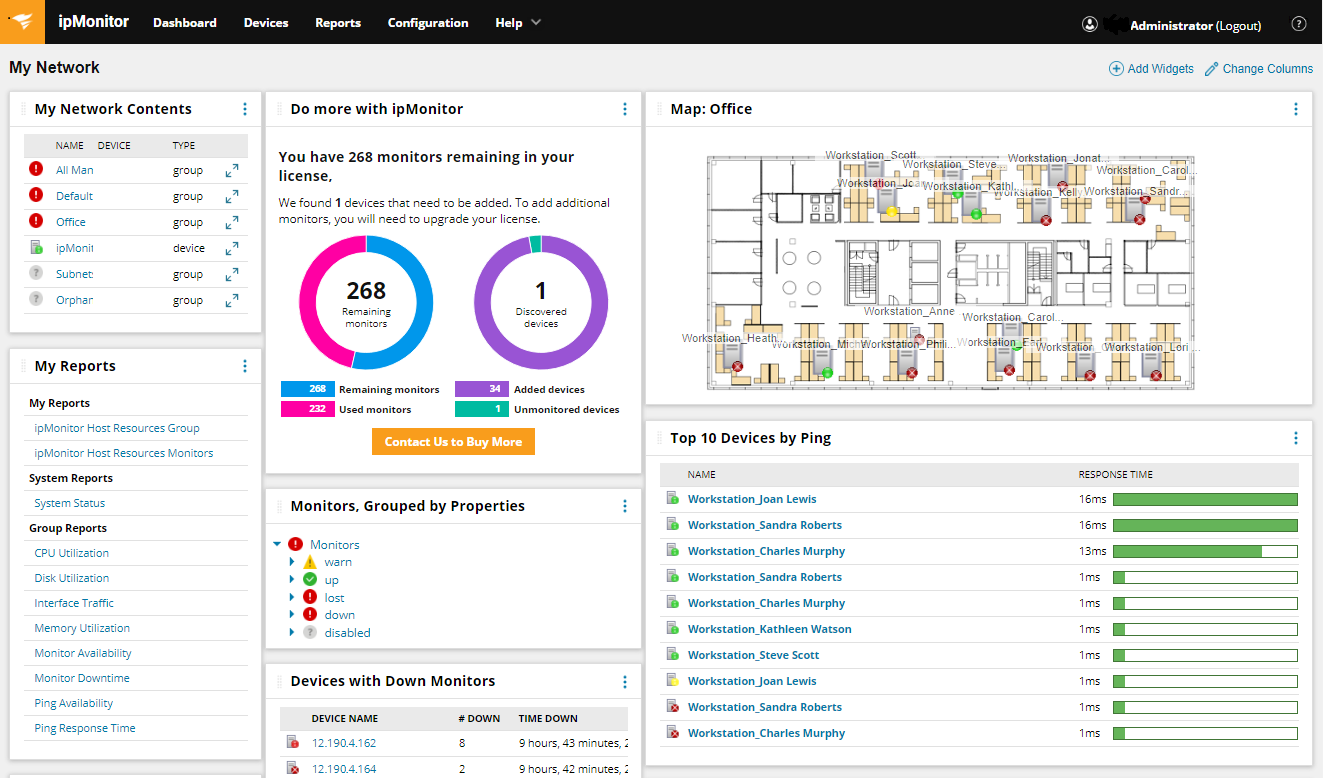The width and height of the screenshot is (1323, 778).
Task: Open the Dashboard menu
Action: pyautogui.click(x=185, y=23)
